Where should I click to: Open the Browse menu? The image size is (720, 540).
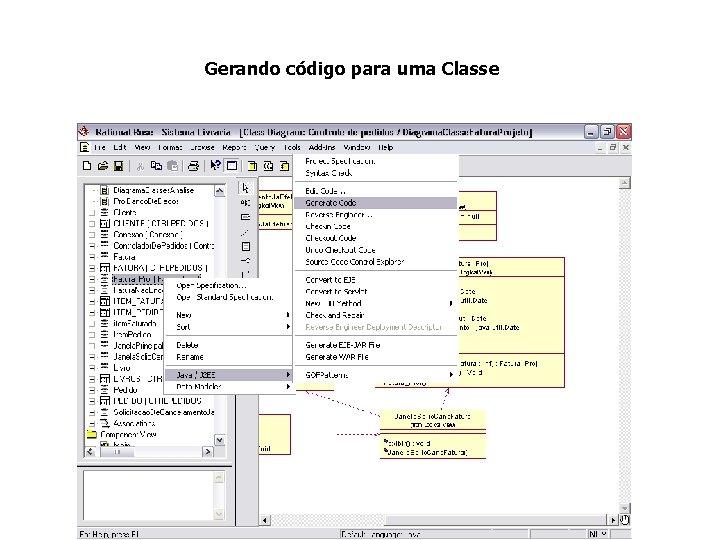click(x=202, y=147)
